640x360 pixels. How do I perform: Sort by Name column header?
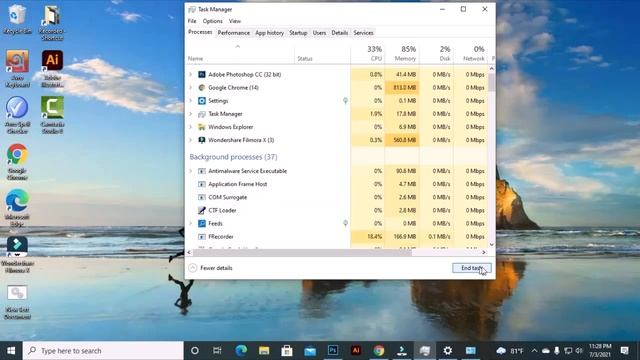(x=240, y=53)
